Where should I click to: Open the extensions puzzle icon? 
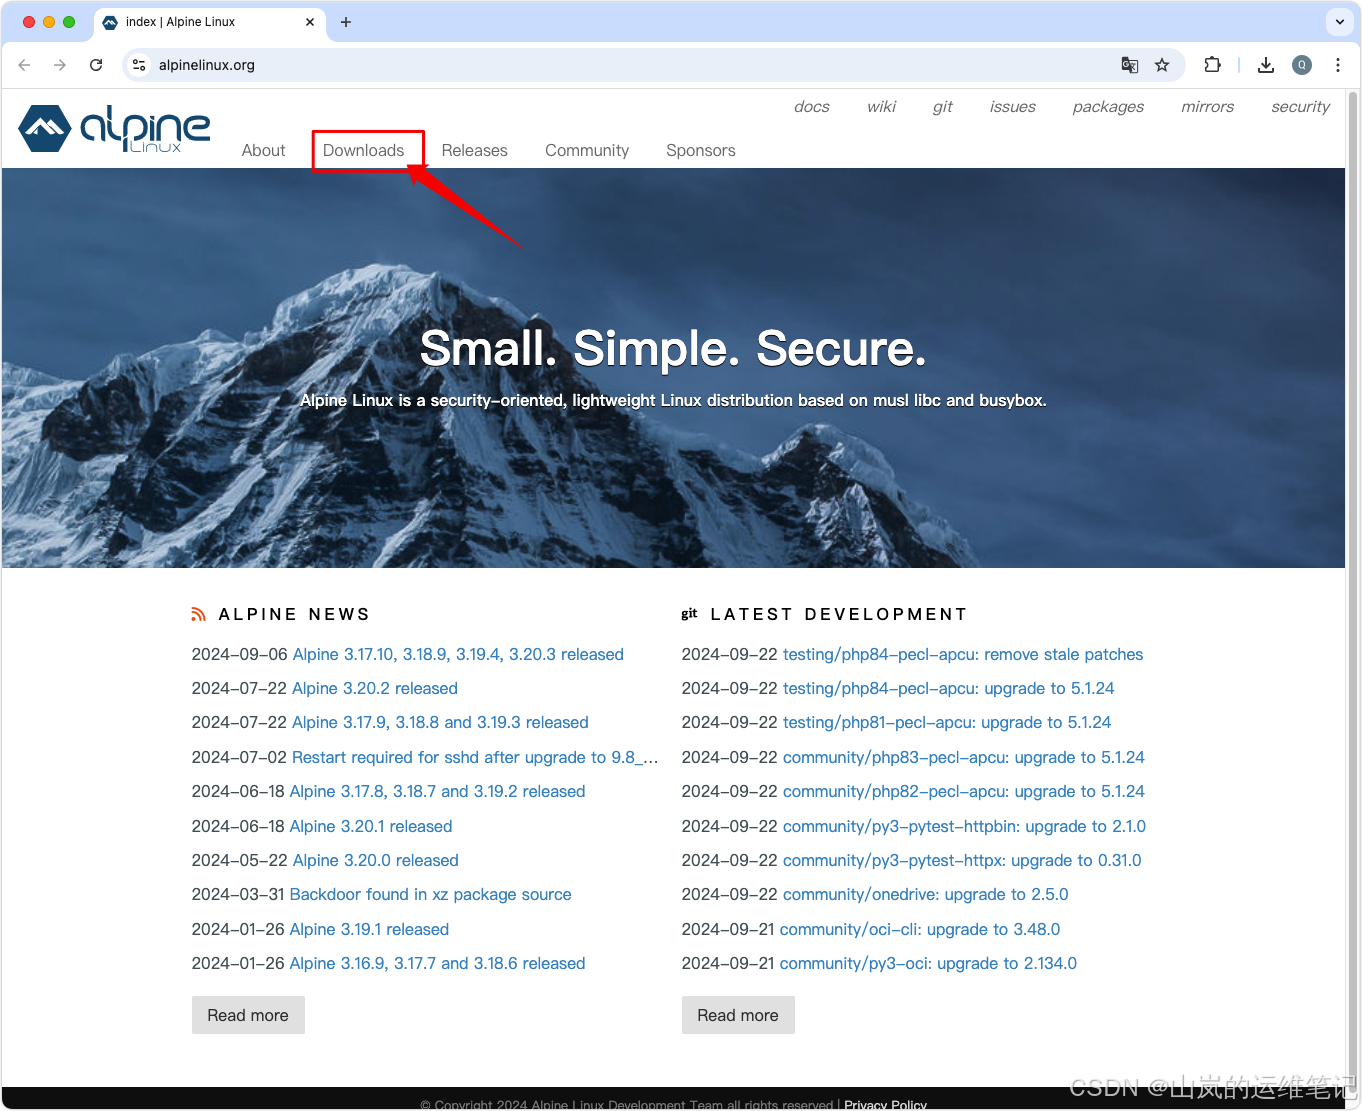(x=1212, y=65)
